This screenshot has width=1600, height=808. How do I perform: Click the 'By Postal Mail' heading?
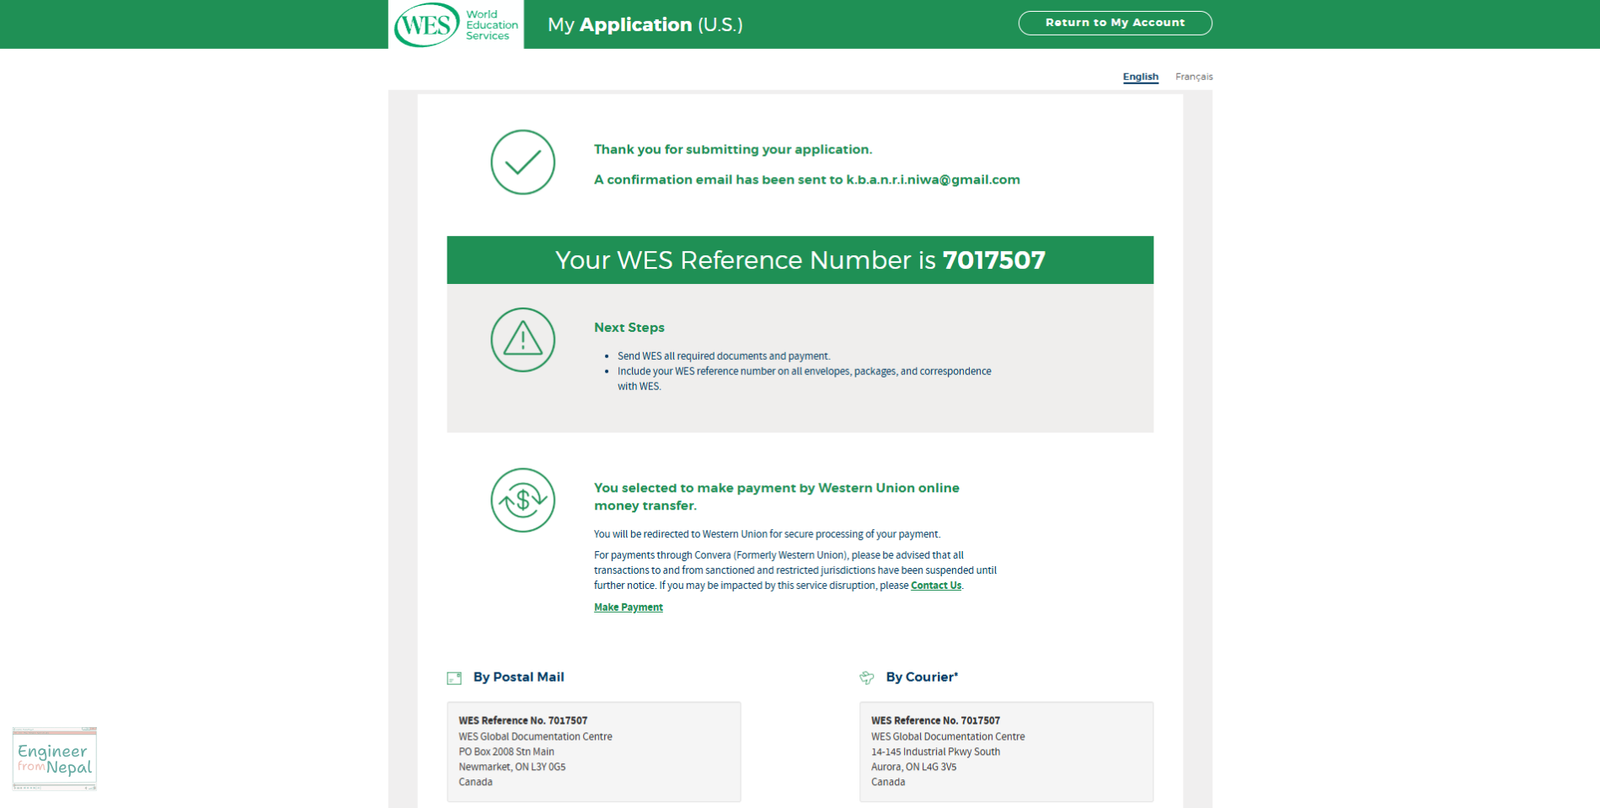518,677
